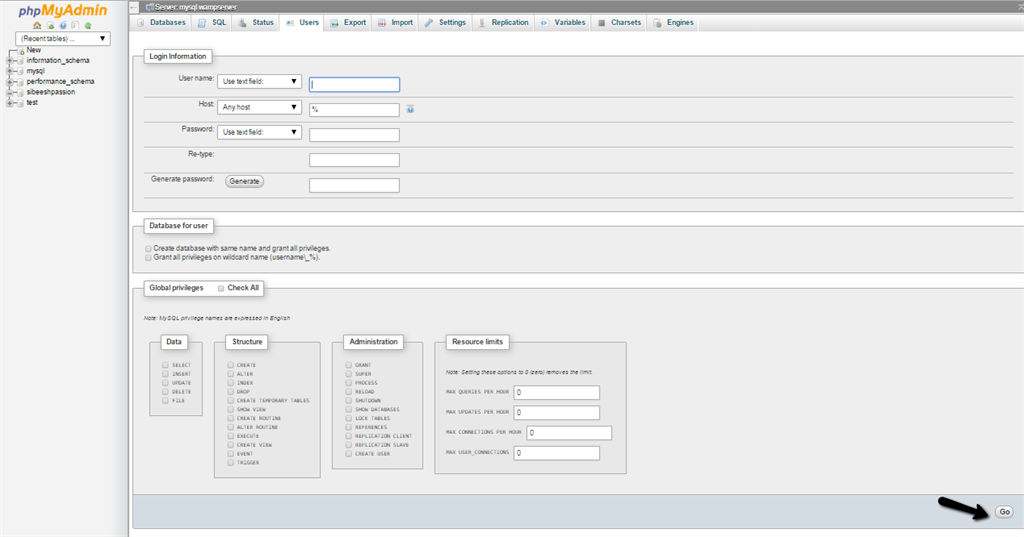Open the User name 'Use text field' dropdown
This screenshot has height=537, width=1024.
(x=259, y=81)
